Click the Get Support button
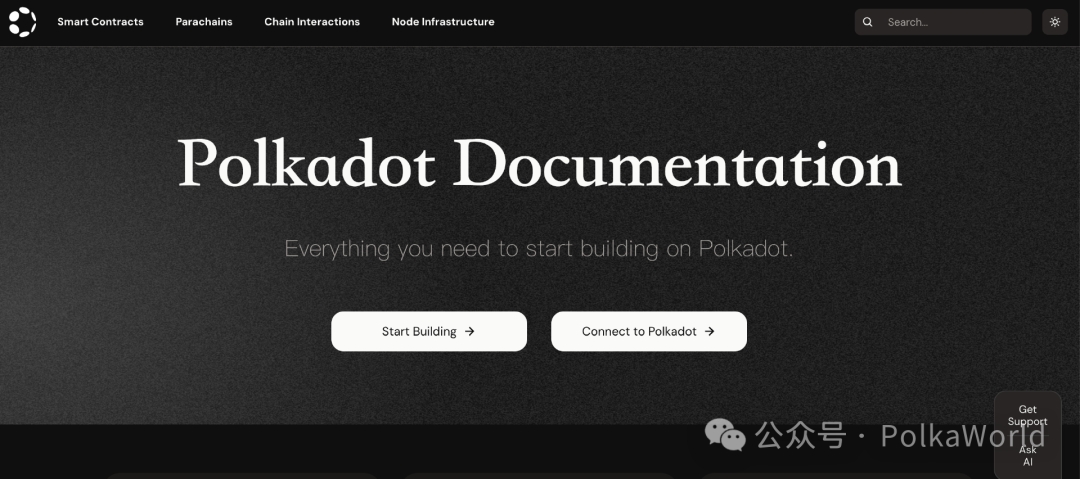The height and width of the screenshot is (479, 1080). pos(1028,416)
